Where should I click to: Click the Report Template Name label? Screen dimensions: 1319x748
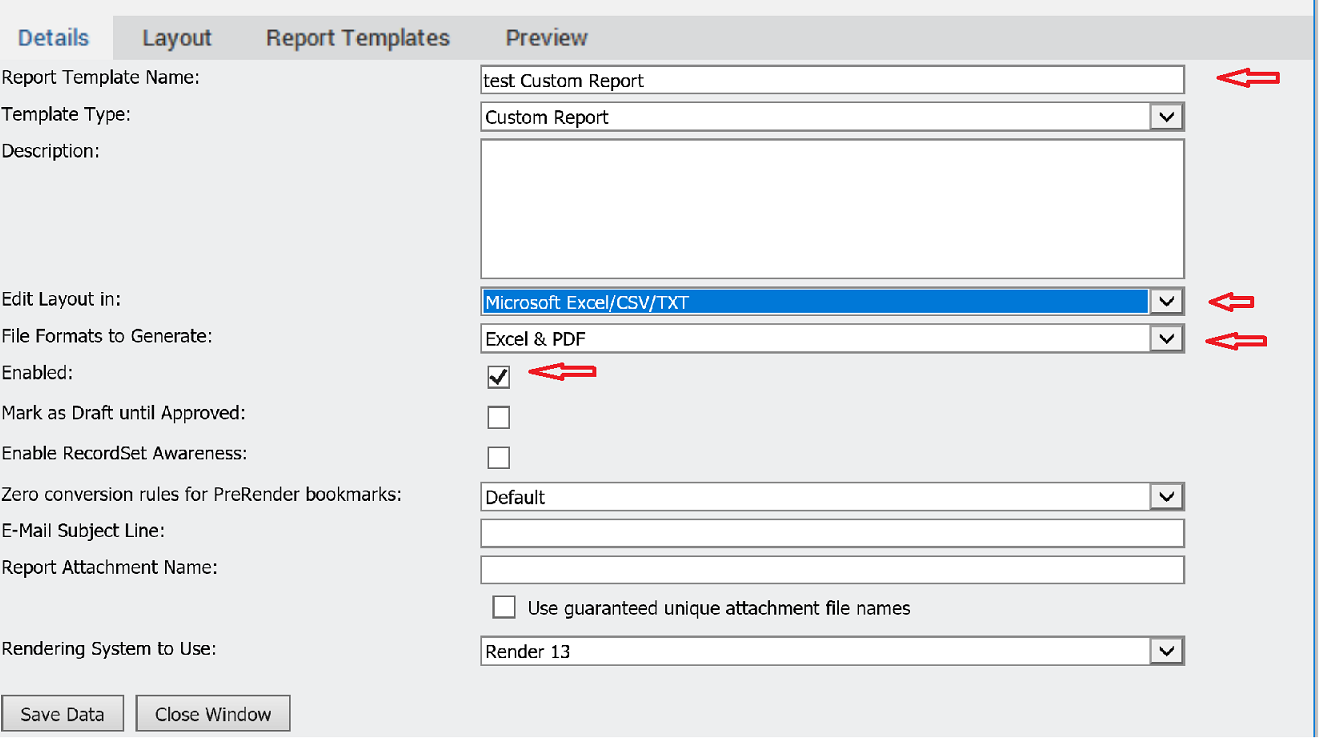click(x=101, y=77)
